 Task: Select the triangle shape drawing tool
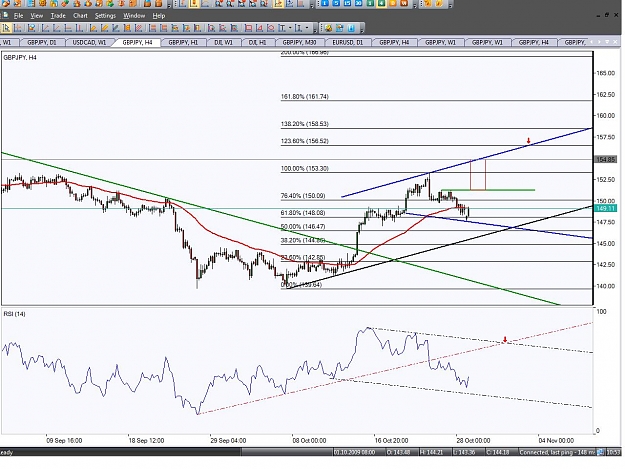259,28
